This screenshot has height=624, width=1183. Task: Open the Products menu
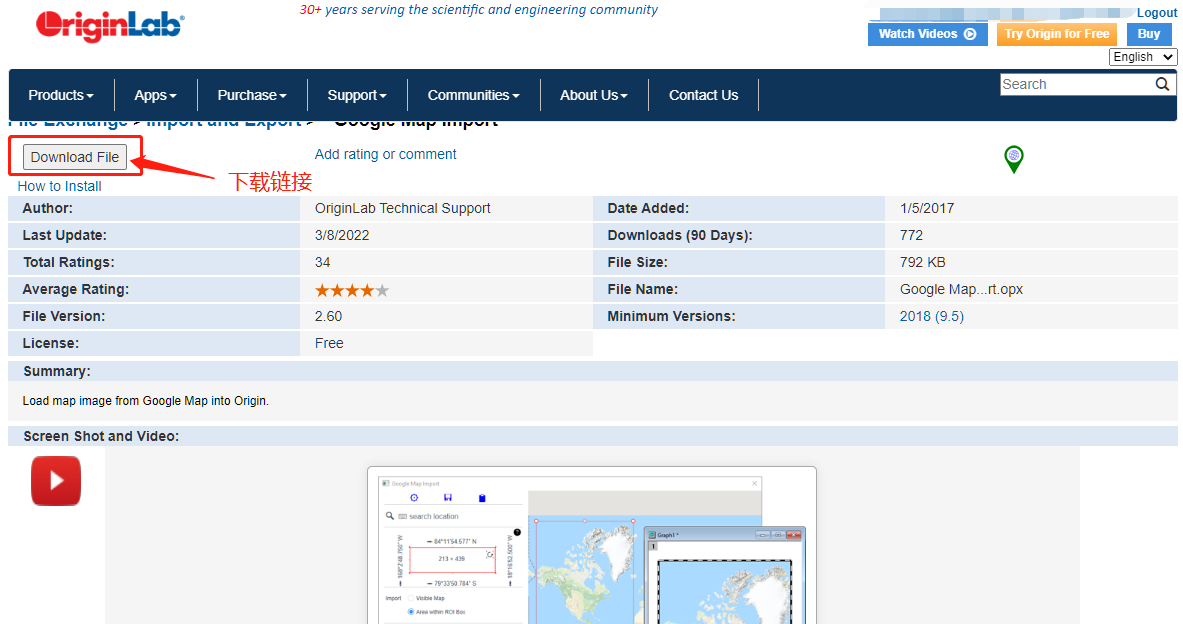[x=61, y=95]
